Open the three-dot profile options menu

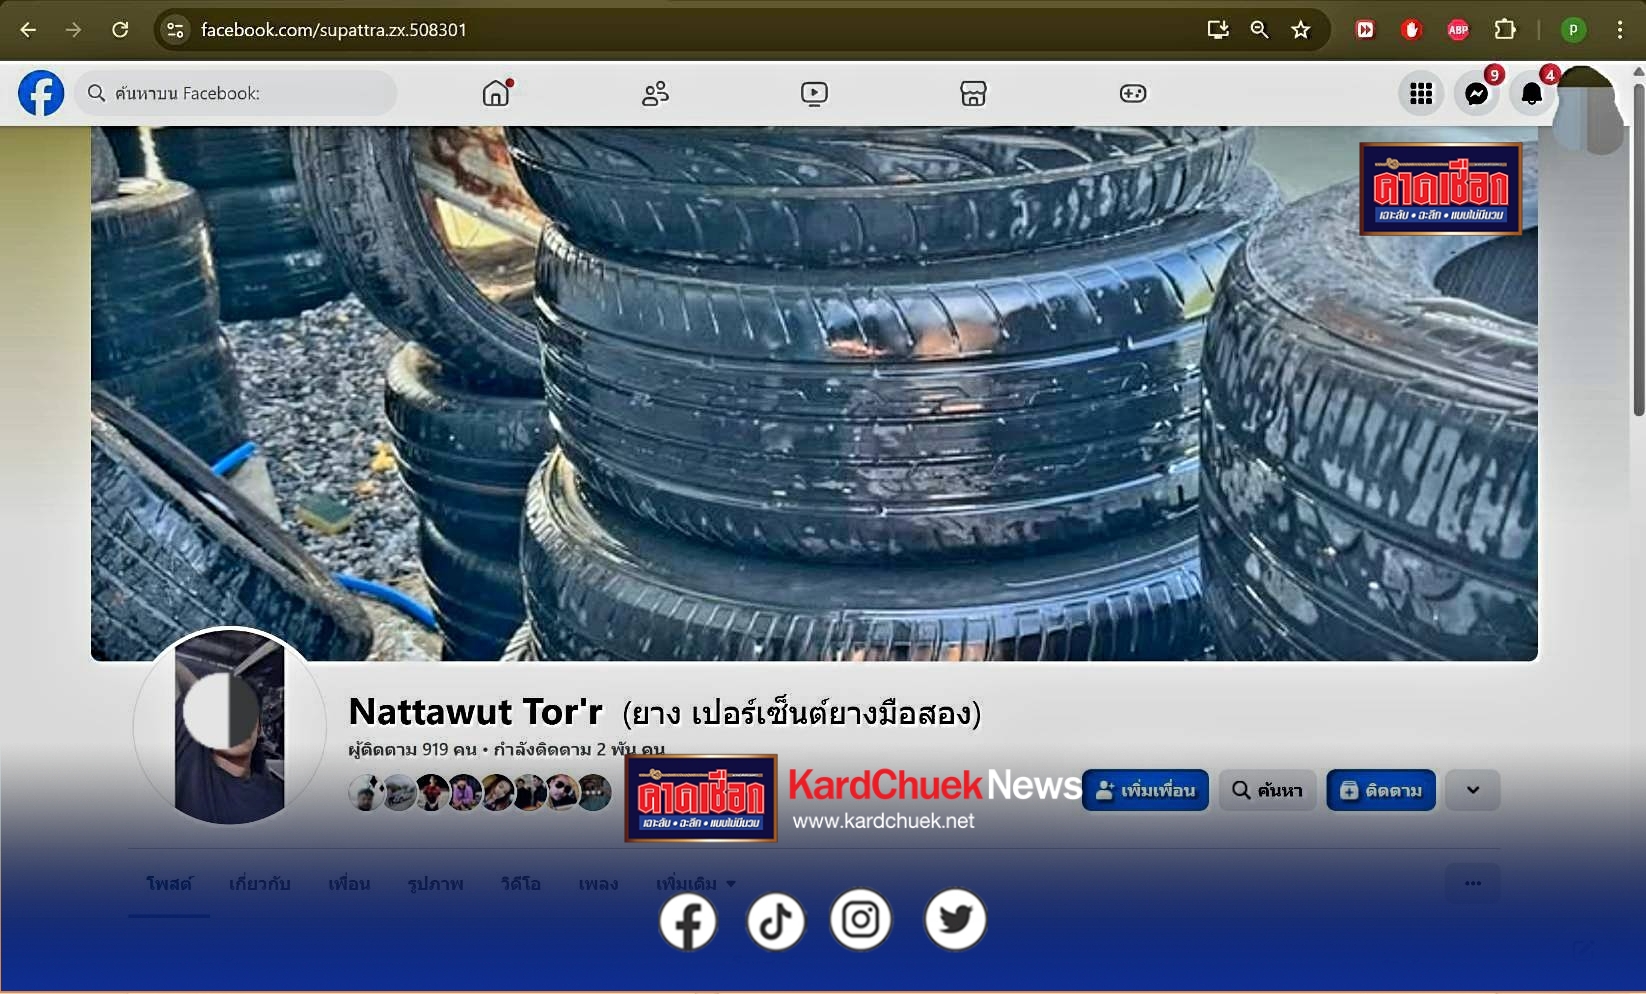(1472, 883)
